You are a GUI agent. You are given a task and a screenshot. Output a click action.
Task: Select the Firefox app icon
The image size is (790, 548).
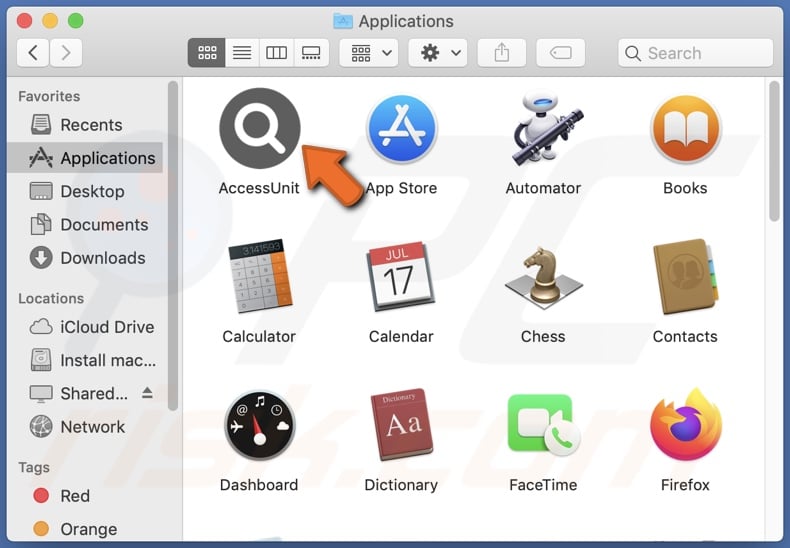[x=685, y=425]
